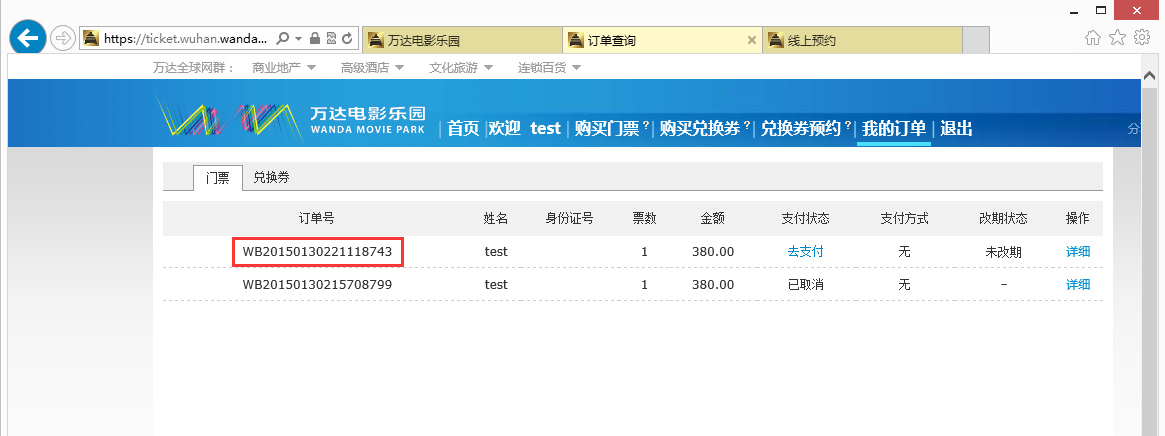The width and height of the screenshot is (1165, 436).
Task: Click the 支付状态 column header
Action: (x=805, y=218)
